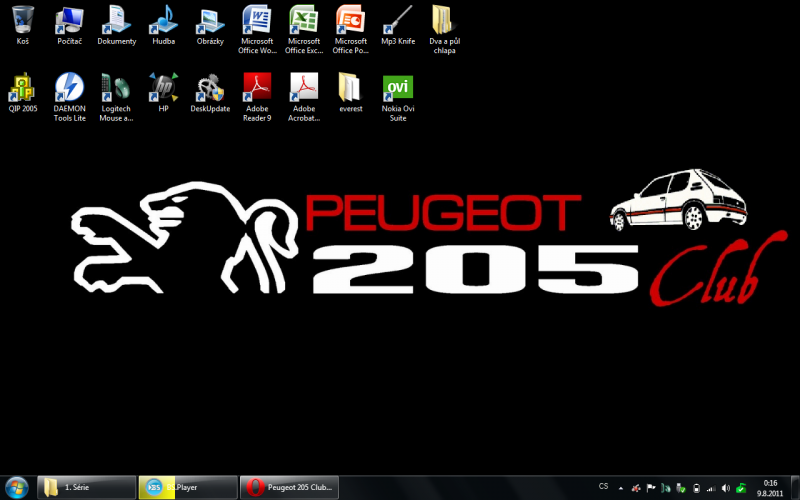Click the Microsoft Office Word shortcut
This screenshot has height=500, width=800.
257,20
